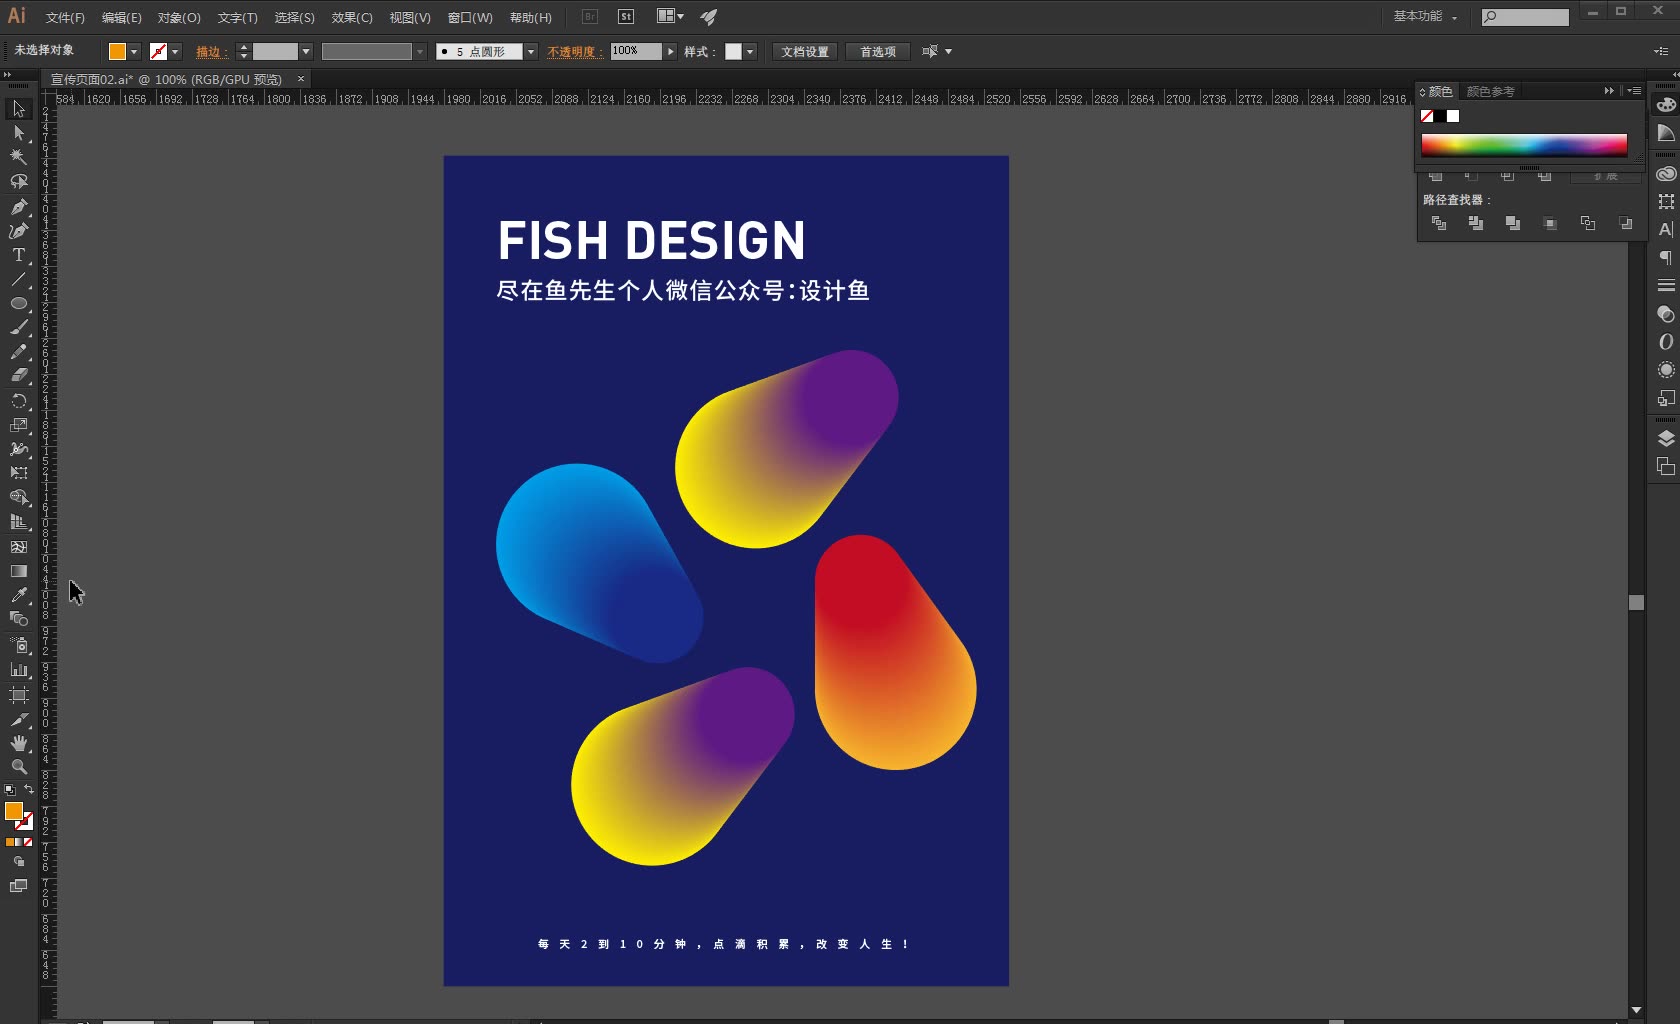The height and width of the screenshot is (1024, 1680).
Task: Choose the Zoom magnifier tool
Action: pos(18,767)
